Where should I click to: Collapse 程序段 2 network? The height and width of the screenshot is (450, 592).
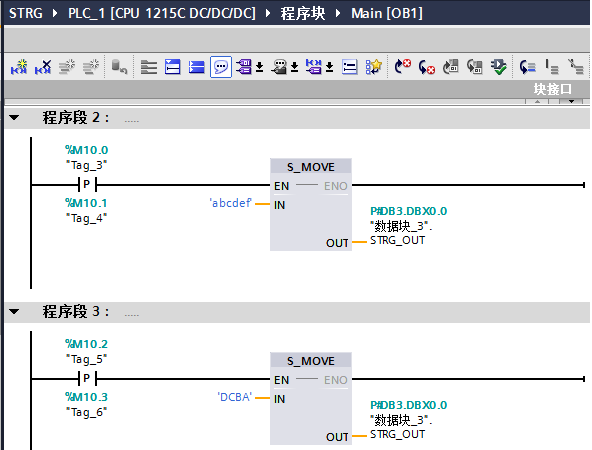click(14, 117)
